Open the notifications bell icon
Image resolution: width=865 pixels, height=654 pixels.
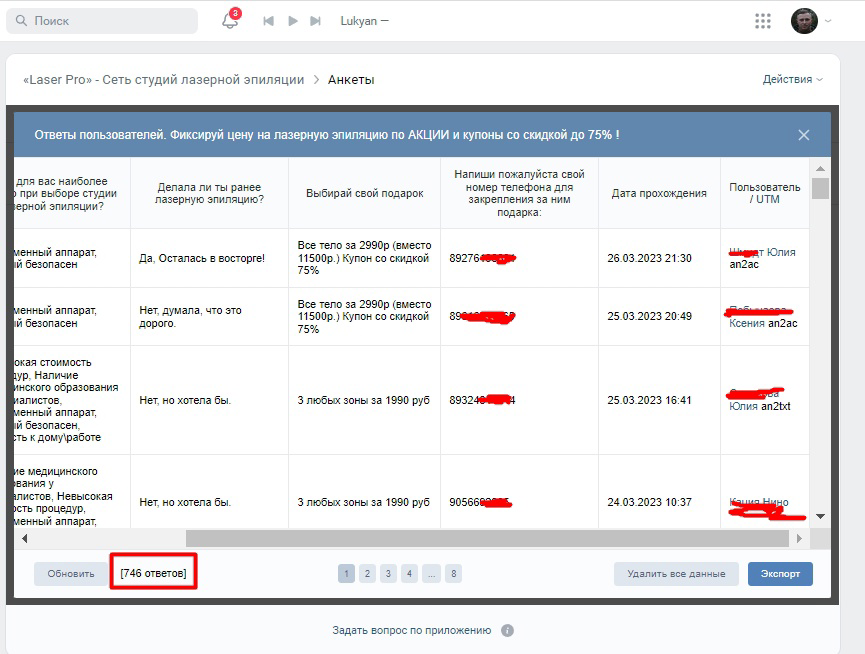pyautogui.click(x=231, y=20)
